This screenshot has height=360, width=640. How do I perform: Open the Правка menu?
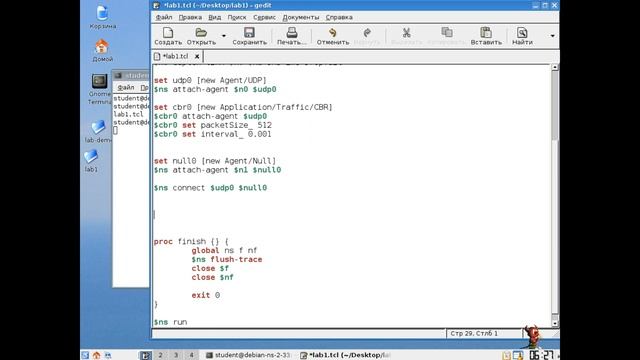point(190,18)
